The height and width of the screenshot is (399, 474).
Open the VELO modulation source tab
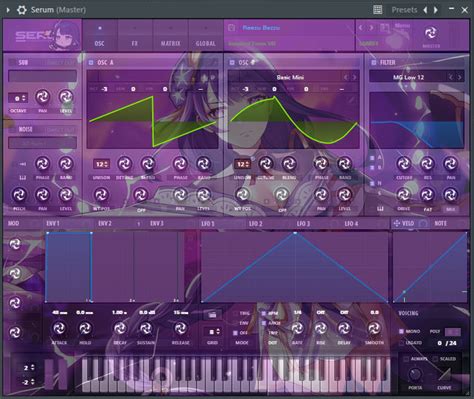click(408, 223)
